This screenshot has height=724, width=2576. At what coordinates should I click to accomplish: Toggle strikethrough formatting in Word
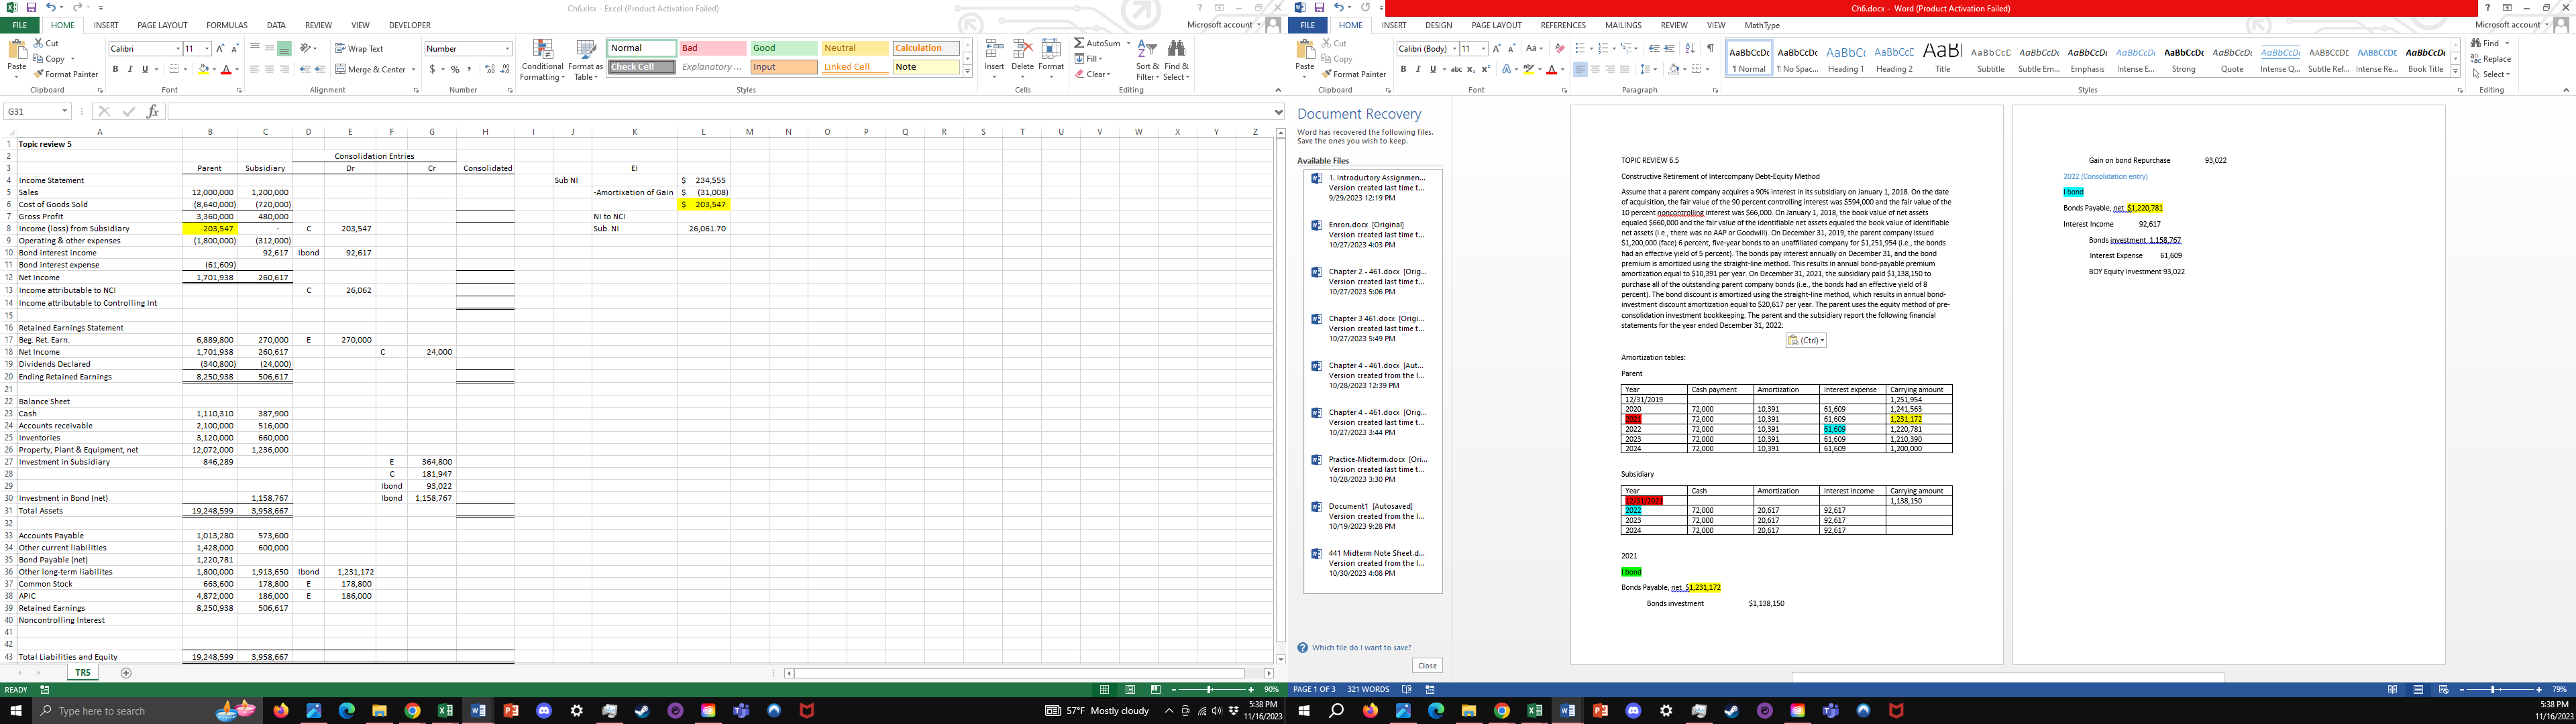pyautogui.click(x=1456, y=69)
